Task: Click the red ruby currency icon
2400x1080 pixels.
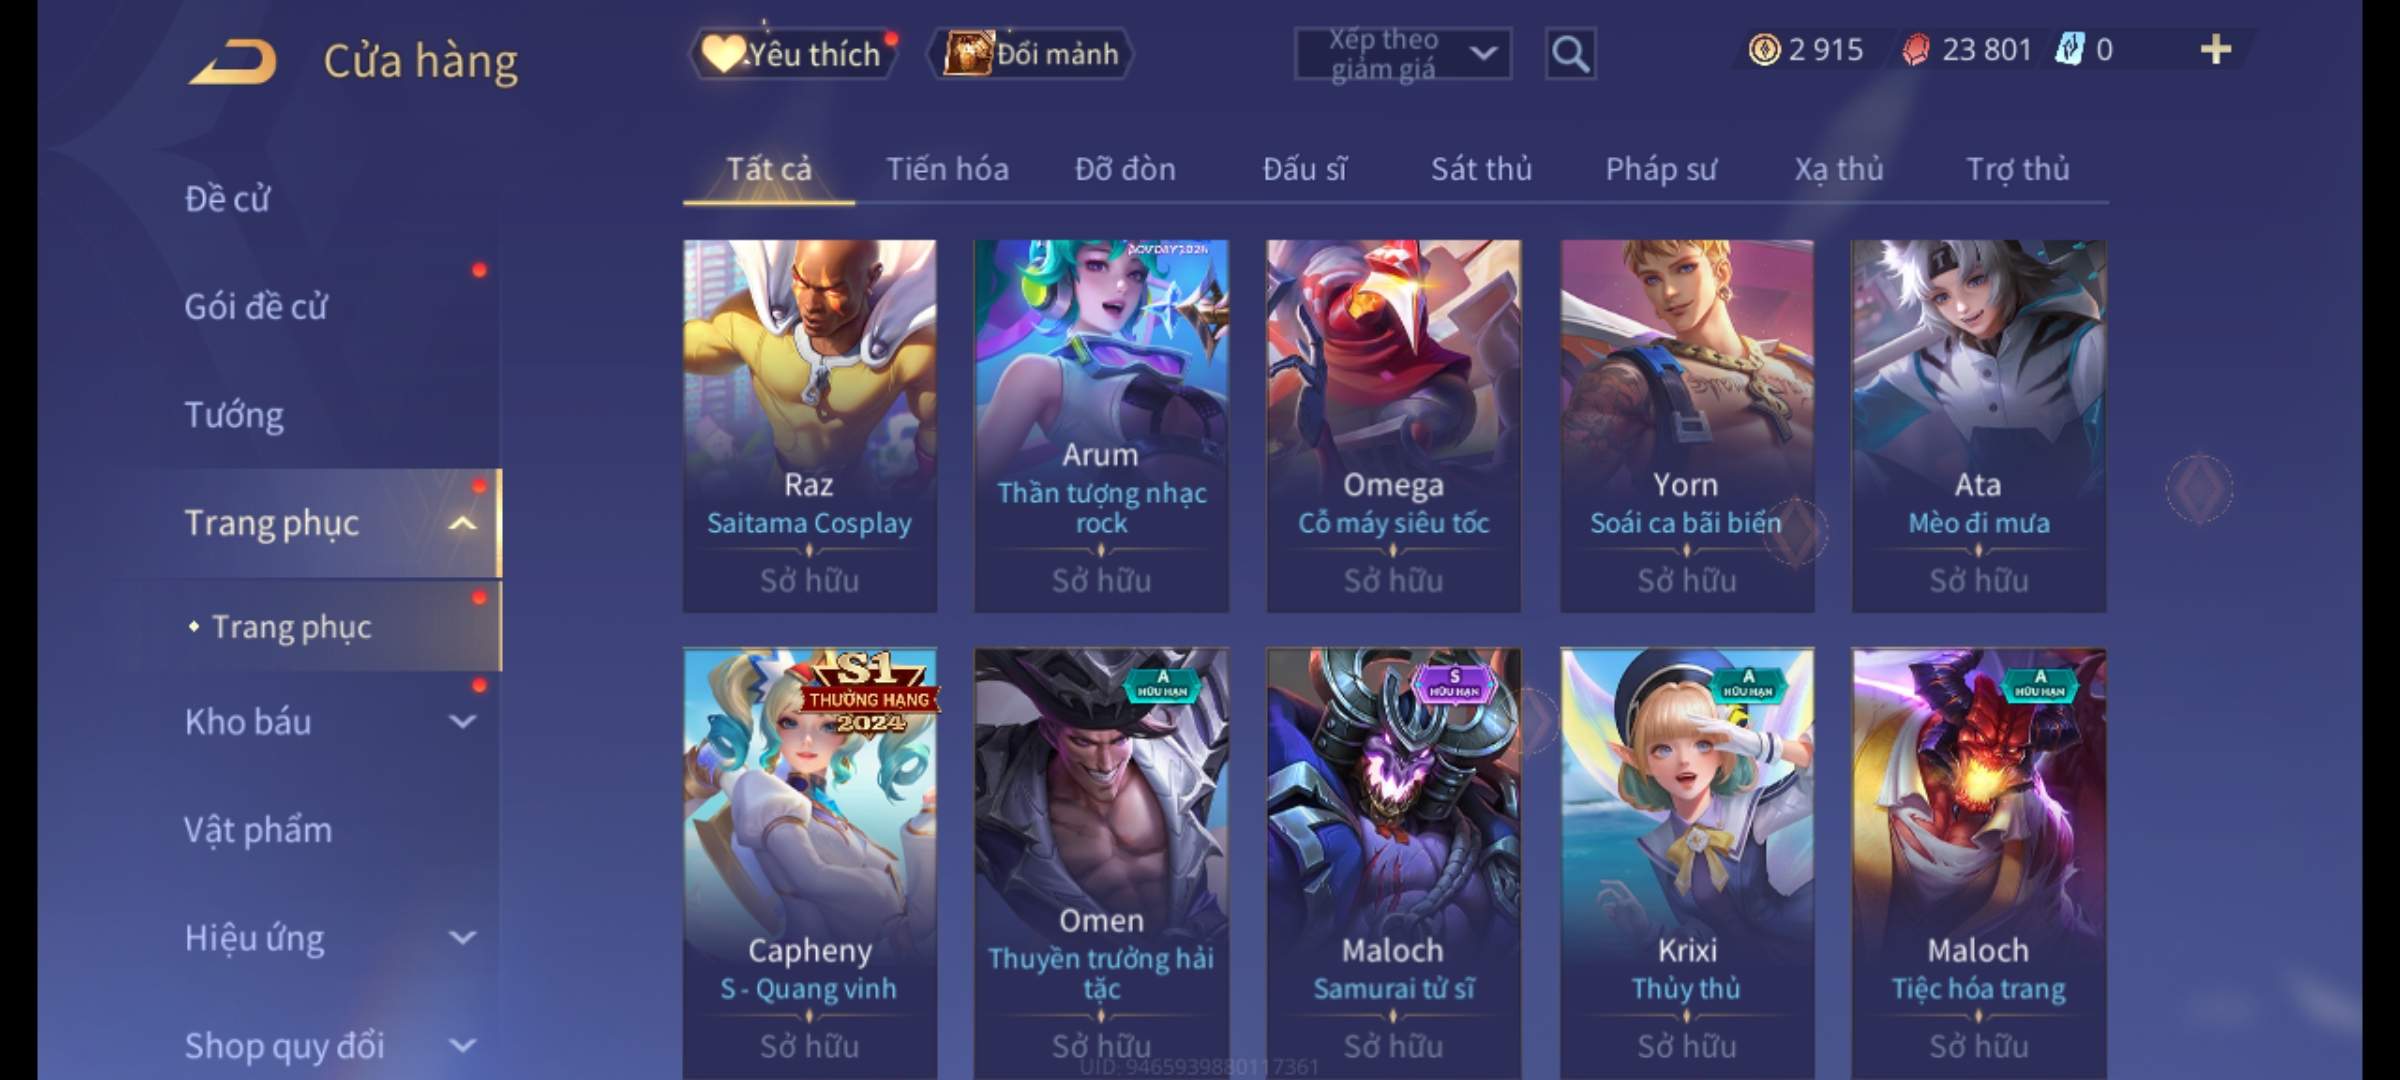Action: [1915, 49]
